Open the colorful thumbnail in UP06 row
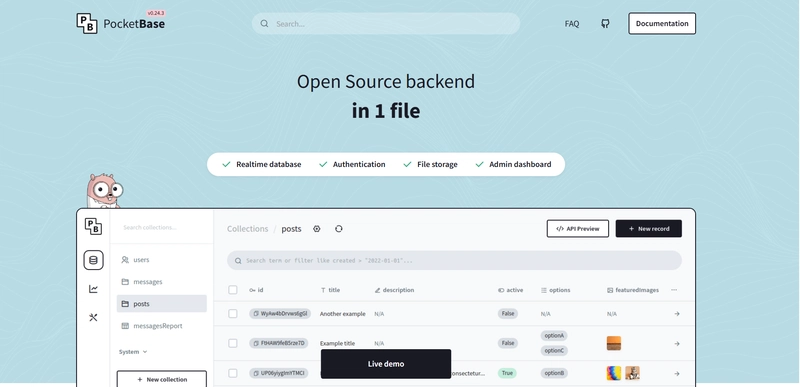Screen dimensions: 800x387 [614, 373]
